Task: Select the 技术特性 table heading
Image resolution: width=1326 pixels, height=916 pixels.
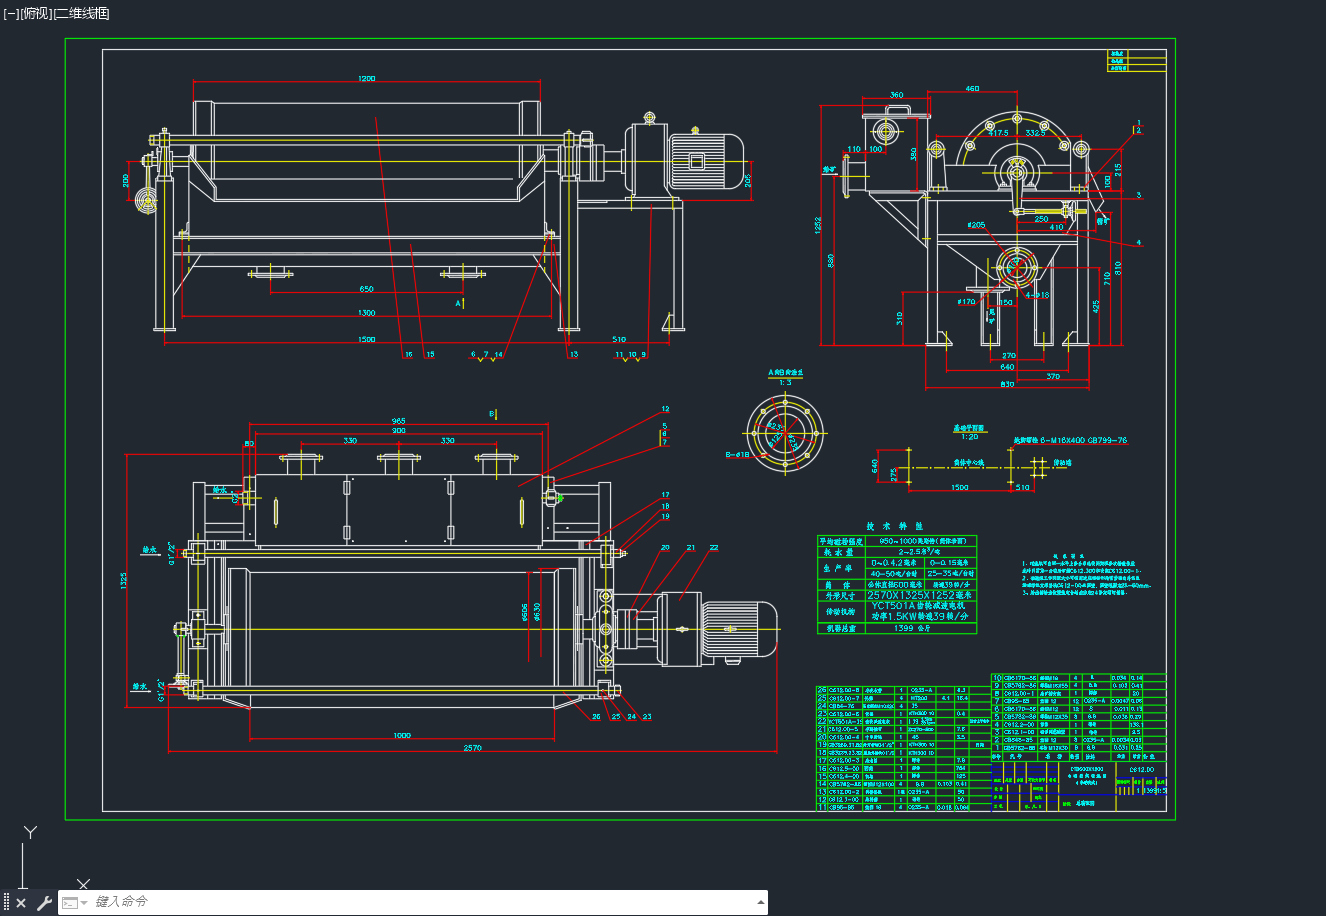Action: pos(895,526)
